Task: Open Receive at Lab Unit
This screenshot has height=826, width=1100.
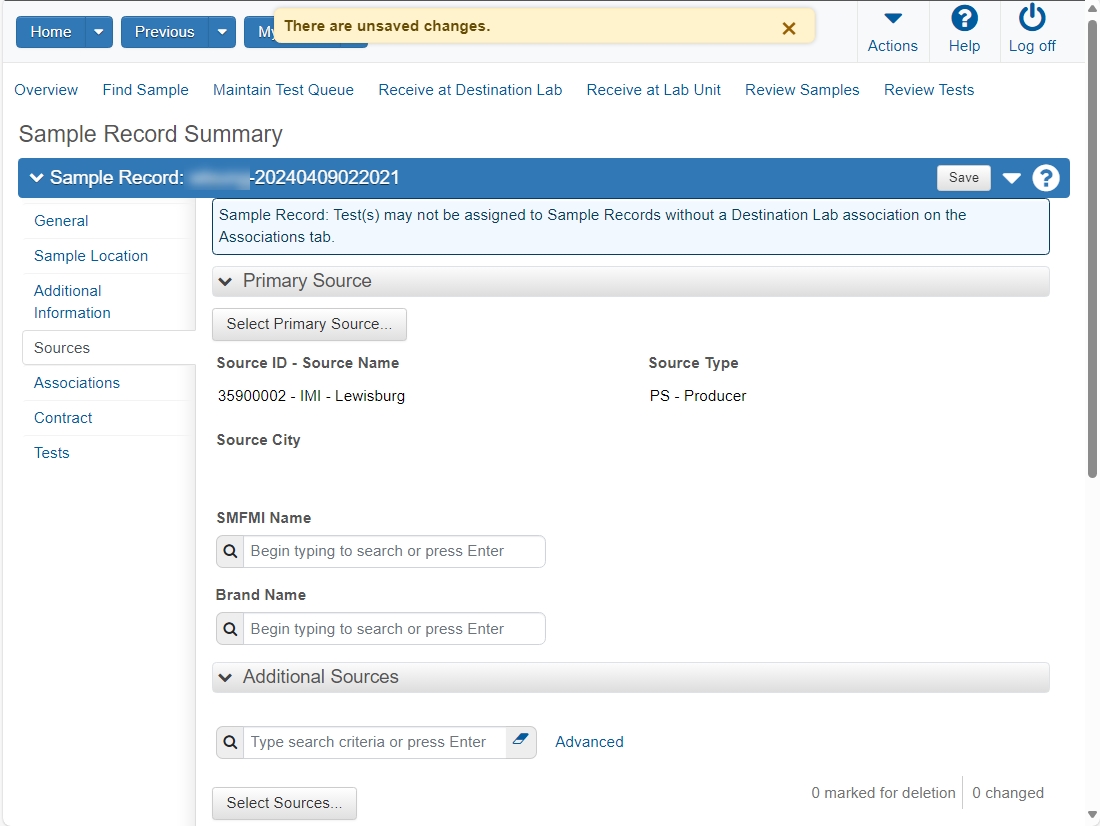Action: (x=653, y=90)
